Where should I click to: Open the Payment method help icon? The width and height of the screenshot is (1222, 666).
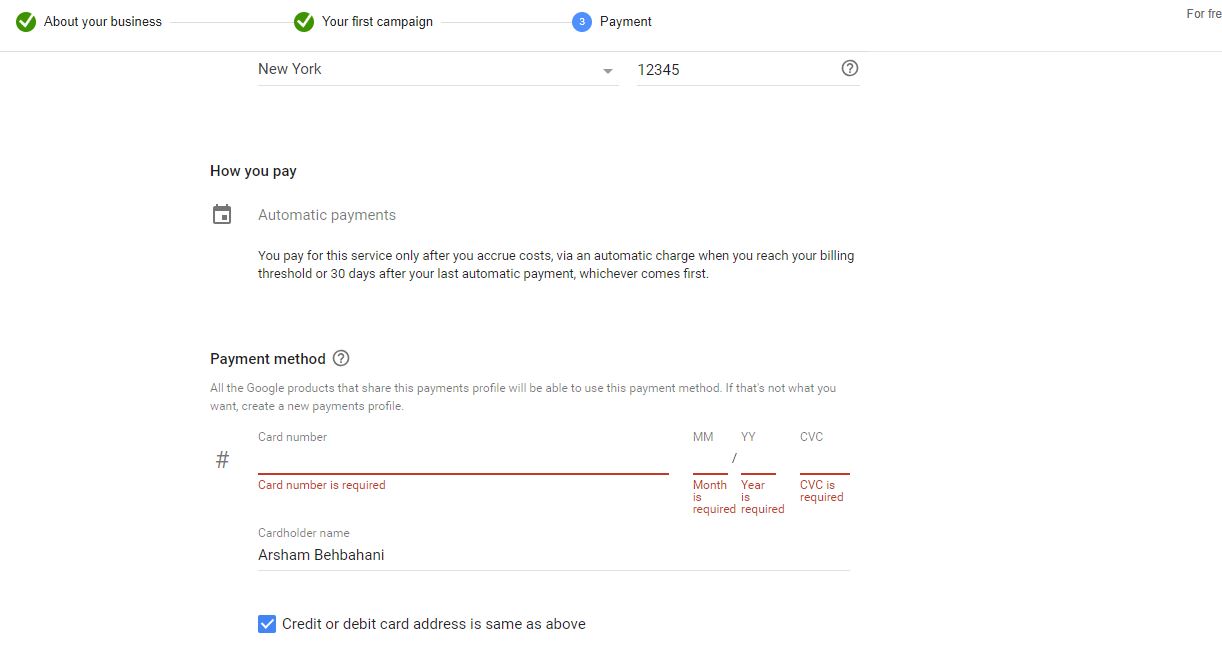click(341, 358)
